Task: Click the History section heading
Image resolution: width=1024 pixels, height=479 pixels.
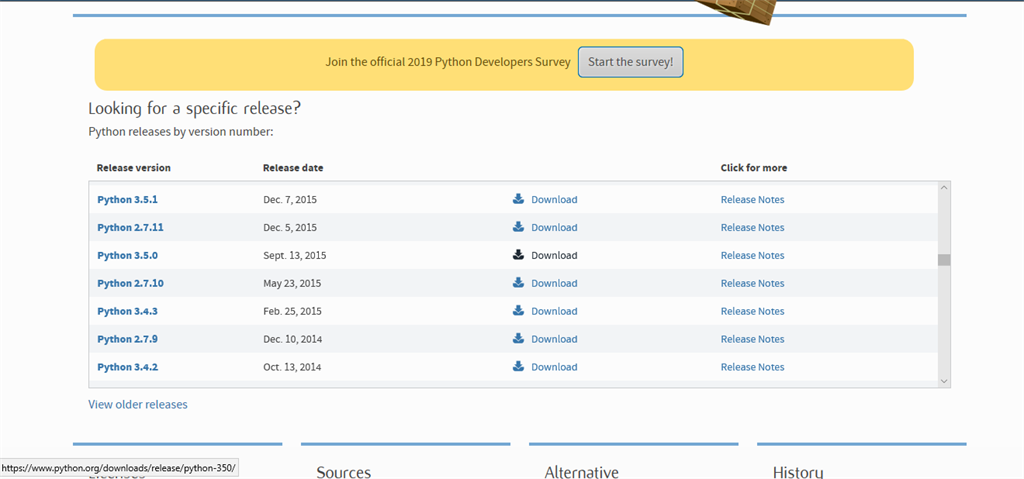Action: [x=797, y=472]
